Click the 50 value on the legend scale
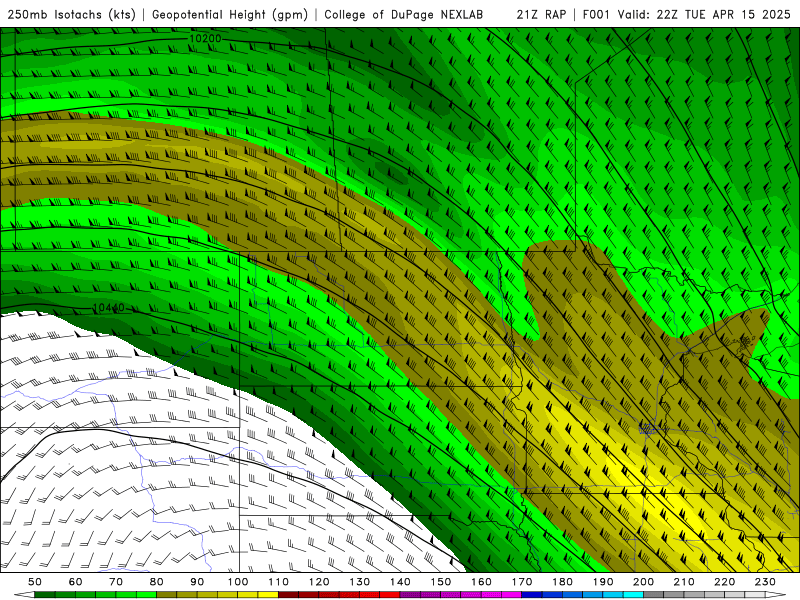 tap(35, 582)
